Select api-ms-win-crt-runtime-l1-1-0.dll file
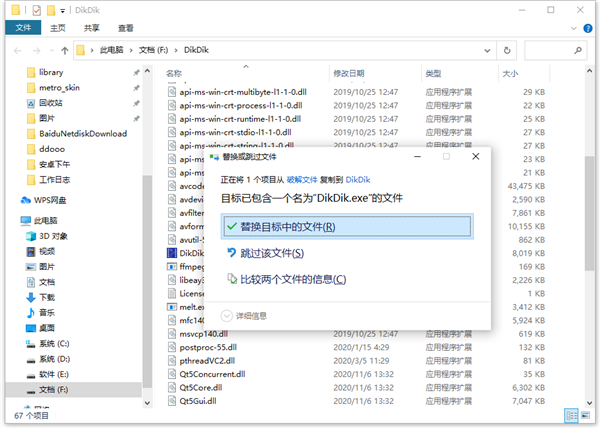This screenshot has width=600, height=428. pos(240,119)
